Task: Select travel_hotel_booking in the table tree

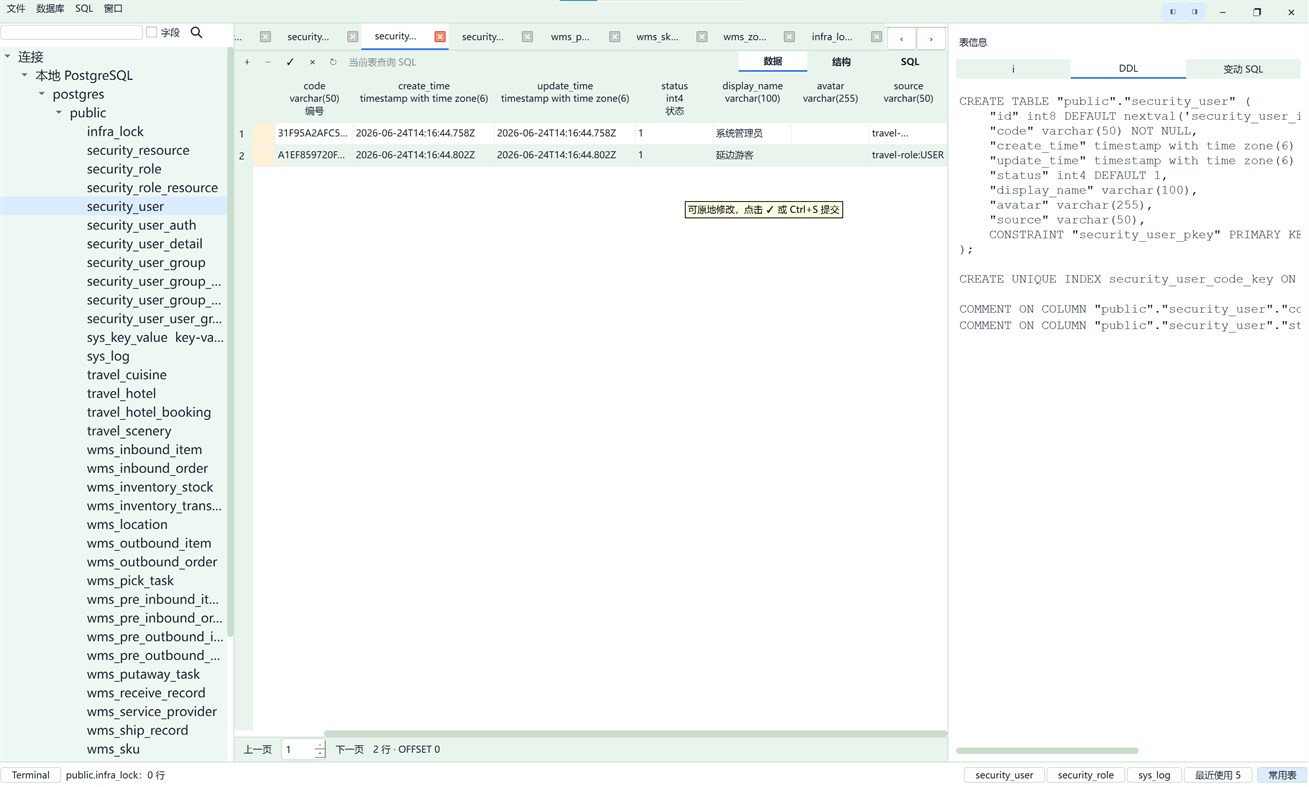Action: pyautogui.click(x=149, y=412)
